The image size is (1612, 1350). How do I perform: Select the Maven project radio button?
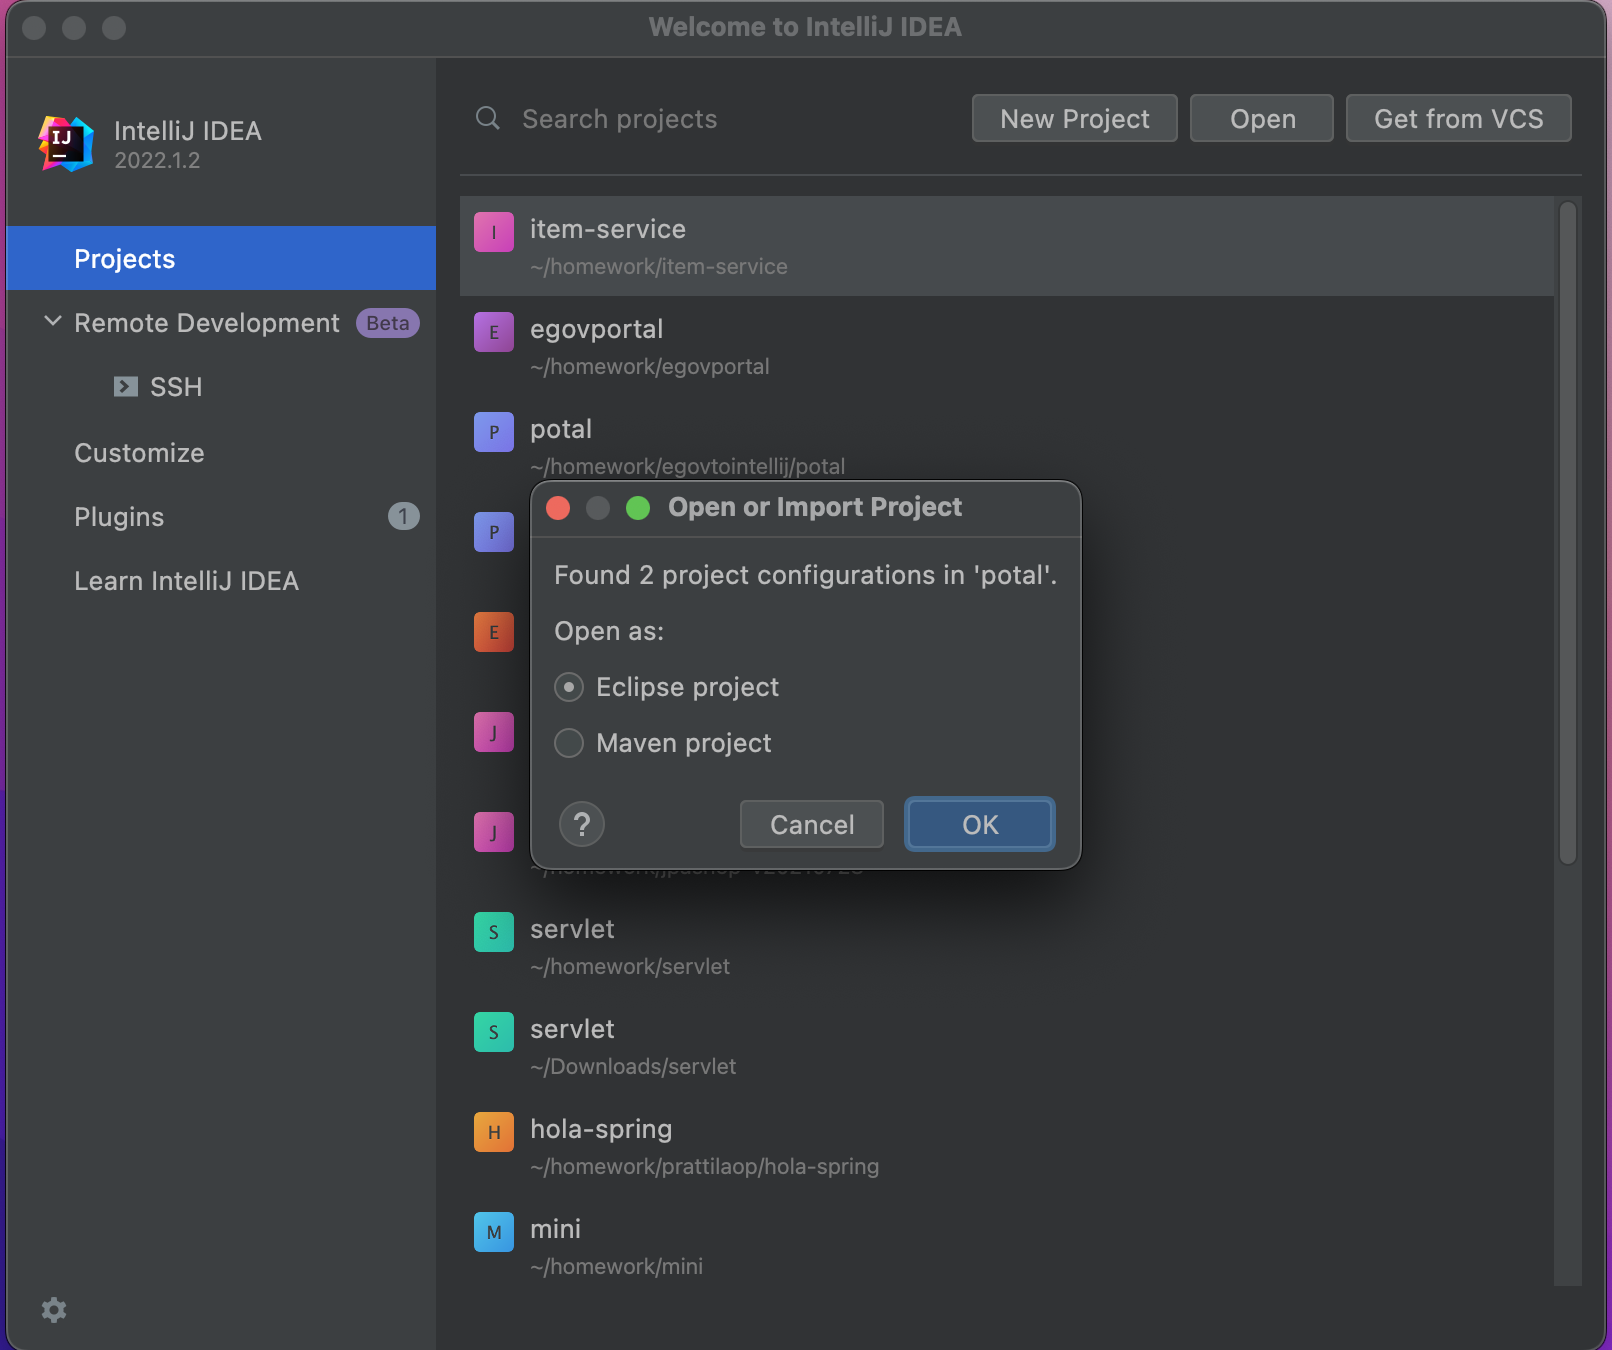pyautogui.click(x=569, y=743)
